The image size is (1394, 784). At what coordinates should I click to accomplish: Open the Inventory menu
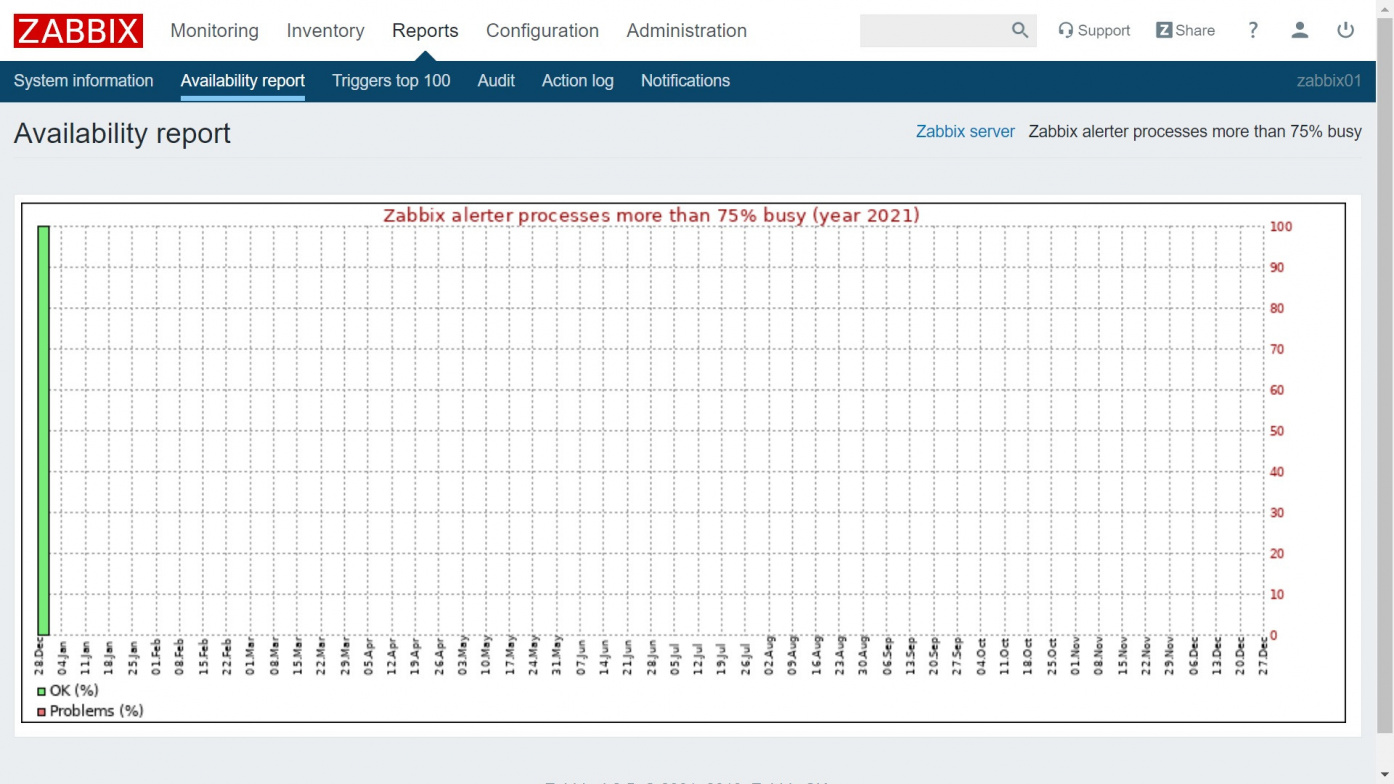click(325, 31)
